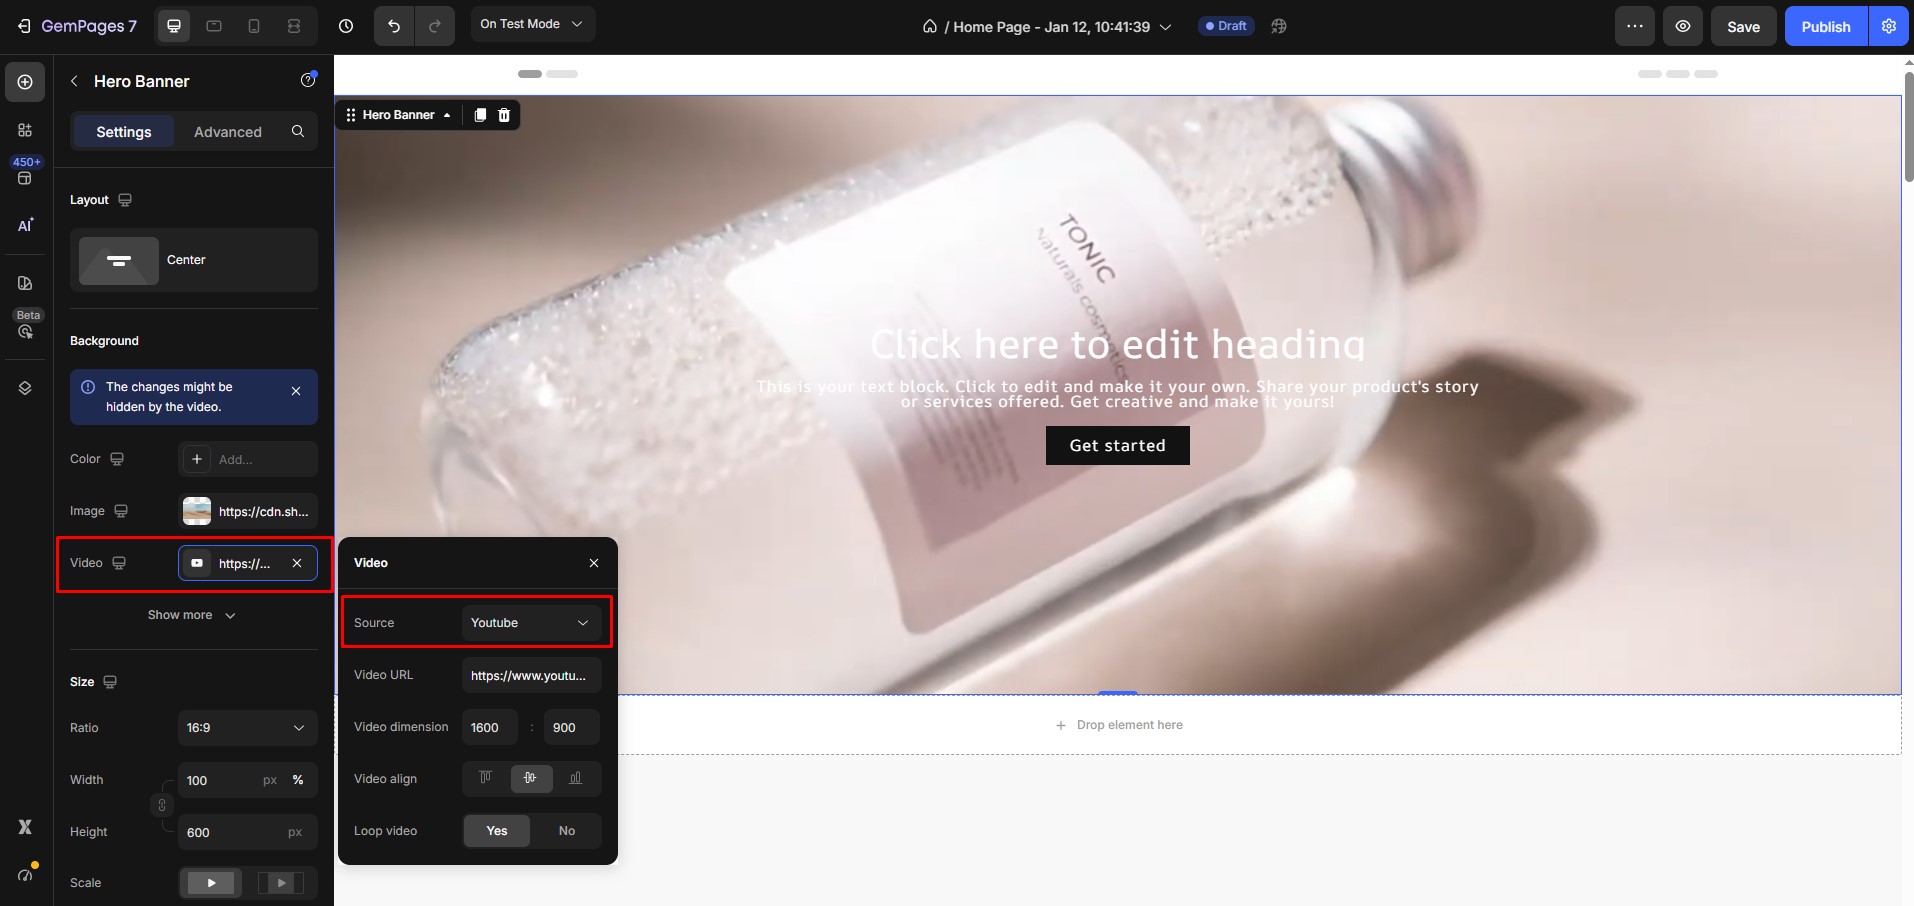Delete the Hero Banner element

(x=504, y=115)
